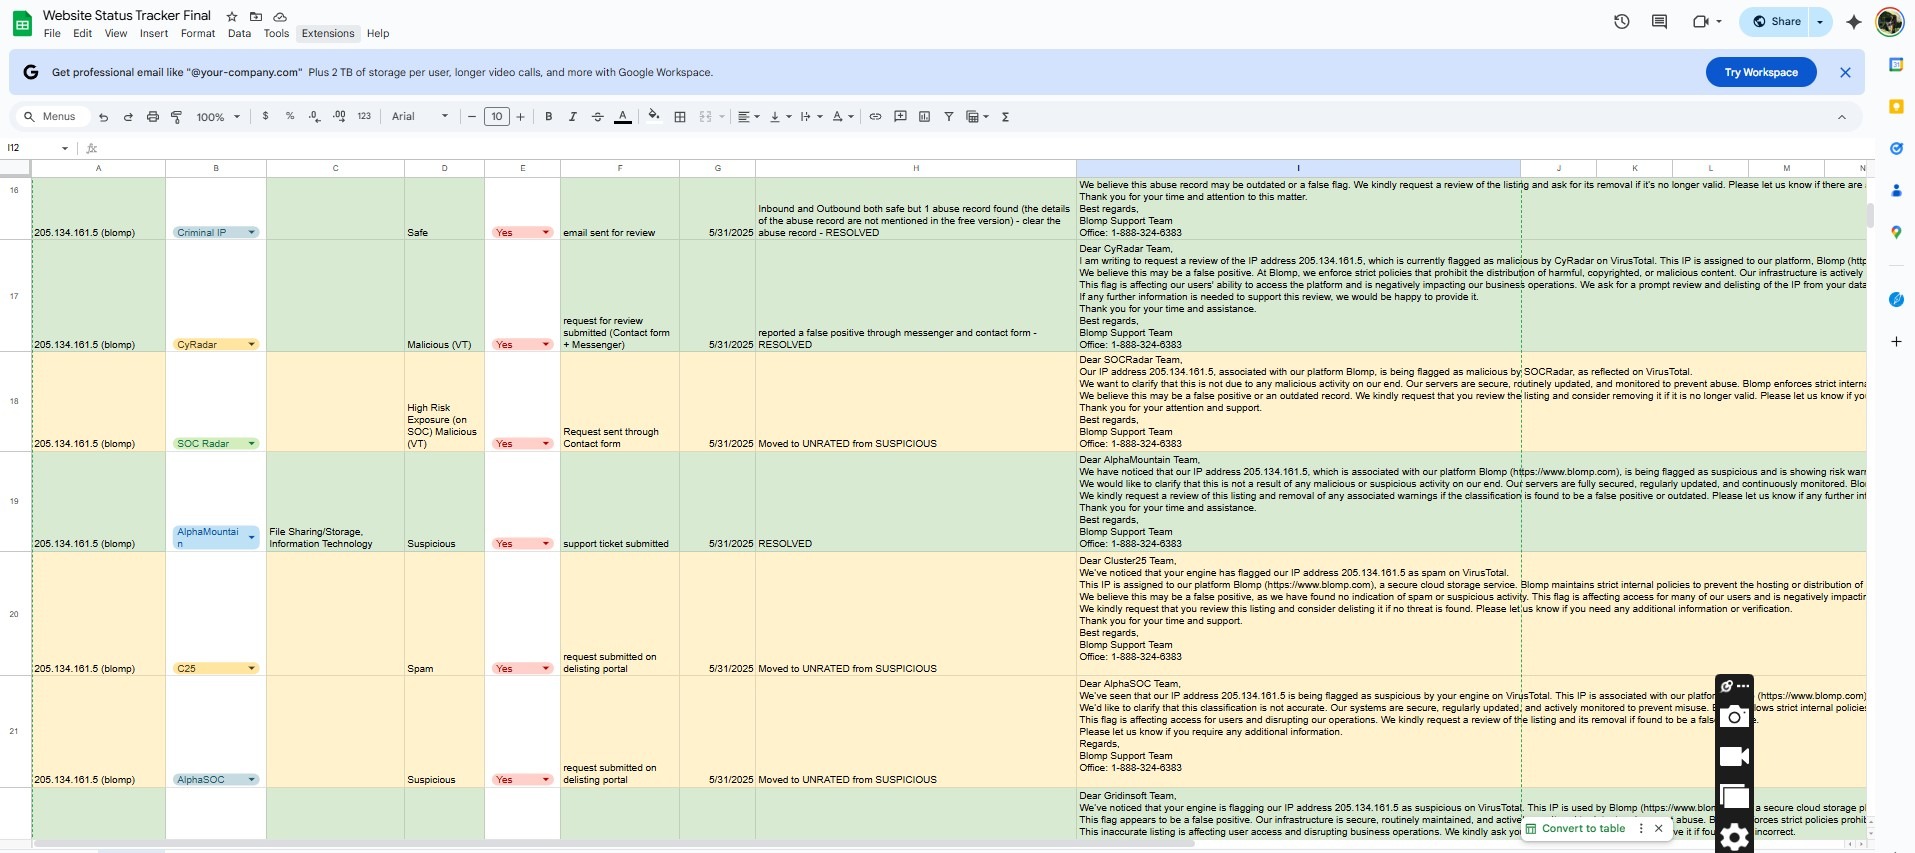Open vertical align dropdown
Screen dimensions: 1915x853
point(780,117)
